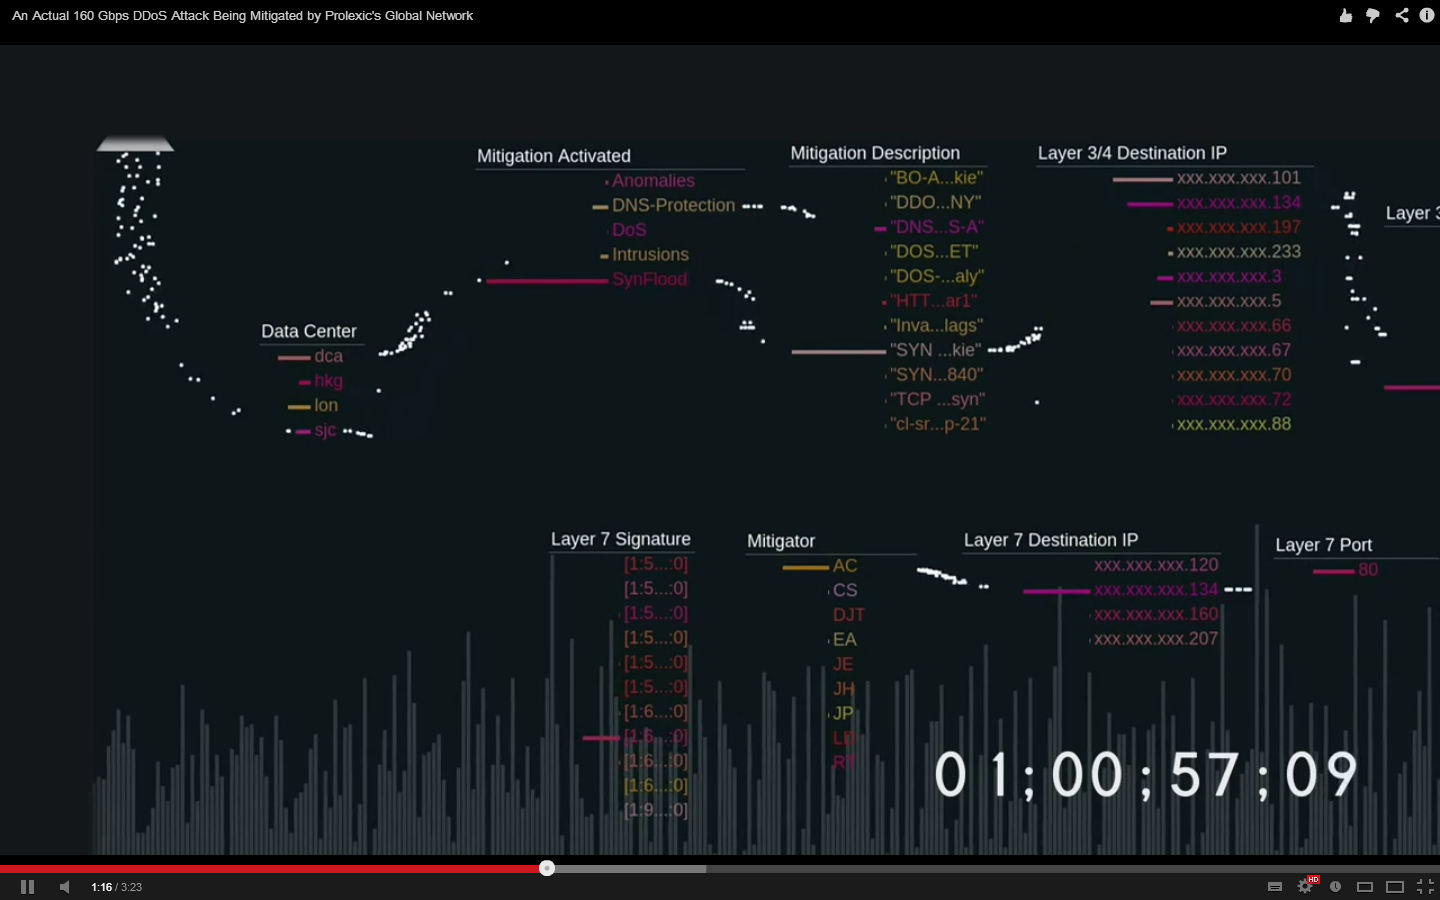
Task: Enable theater mode with the small player icon
Action: tap(1365, 886)
